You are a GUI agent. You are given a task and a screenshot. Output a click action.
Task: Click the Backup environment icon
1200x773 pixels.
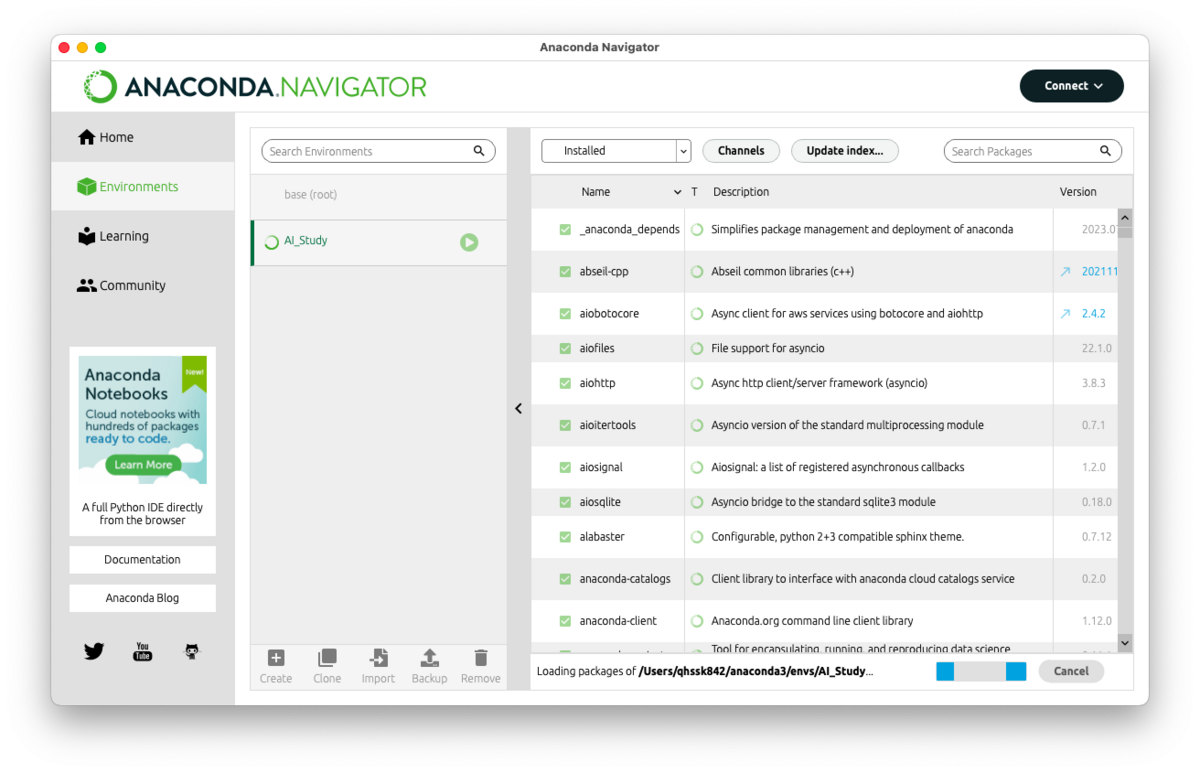429,658
